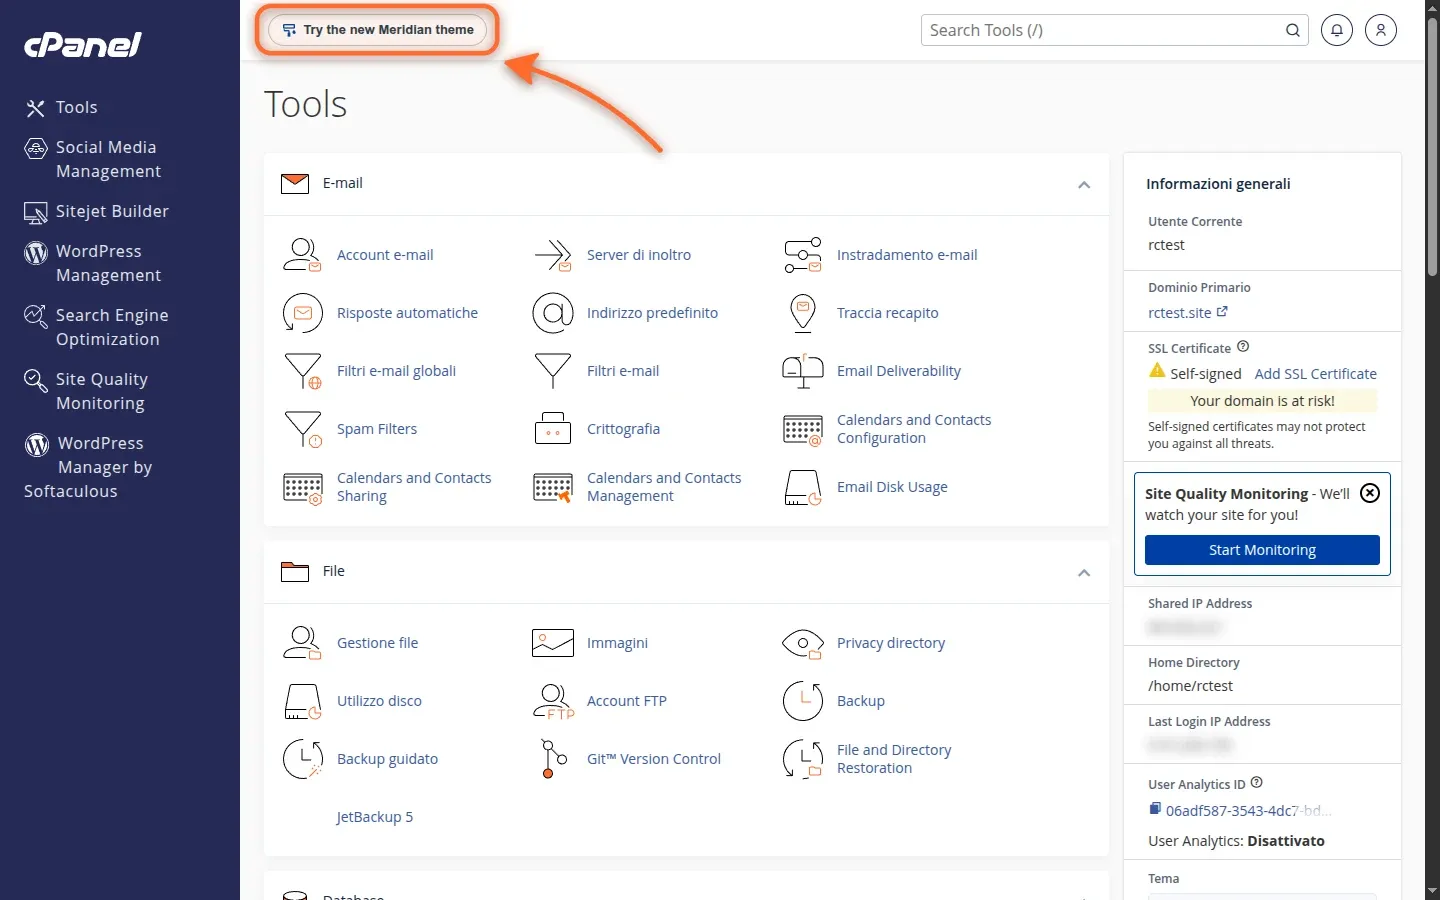Image resolution: width=1440 pixels, height=900 pixels.
Task: Click the Server di inoltro icon
Action: point(553,255)
